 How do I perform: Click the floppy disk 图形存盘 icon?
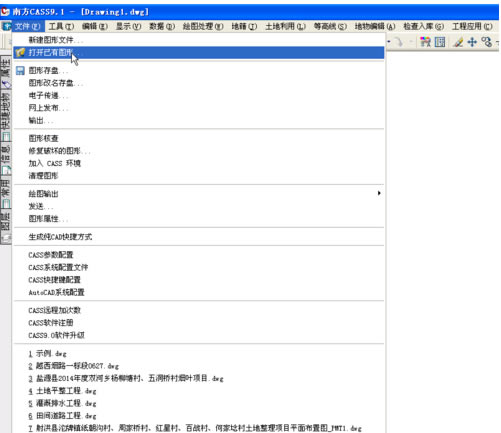[20, 71]
